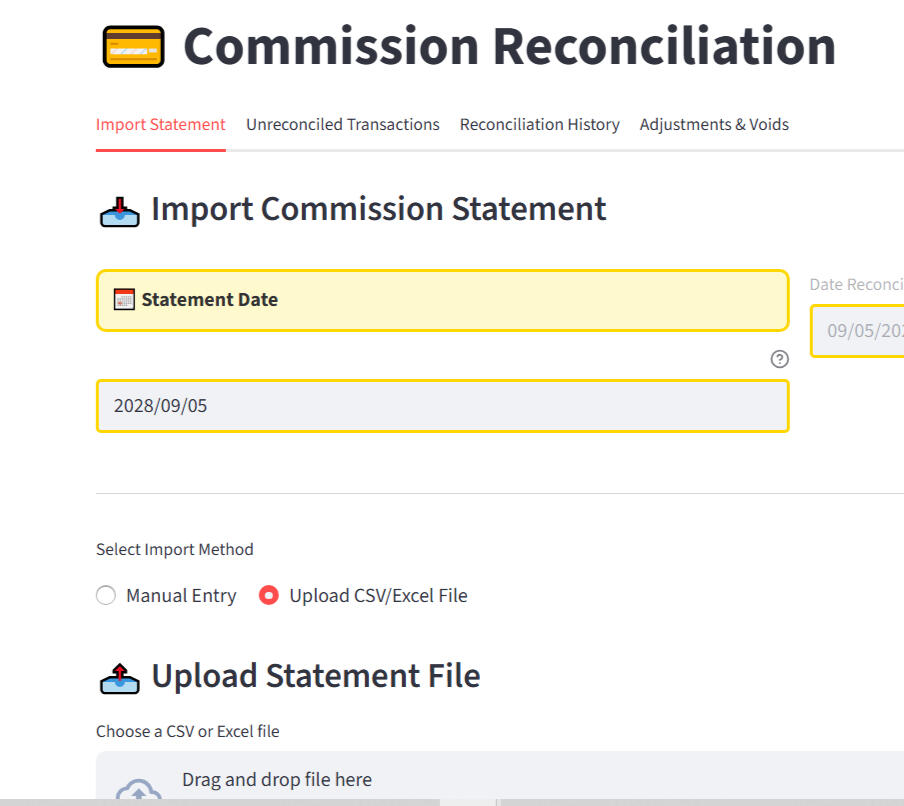Click the cloud upload icon in dropzone

138,792
